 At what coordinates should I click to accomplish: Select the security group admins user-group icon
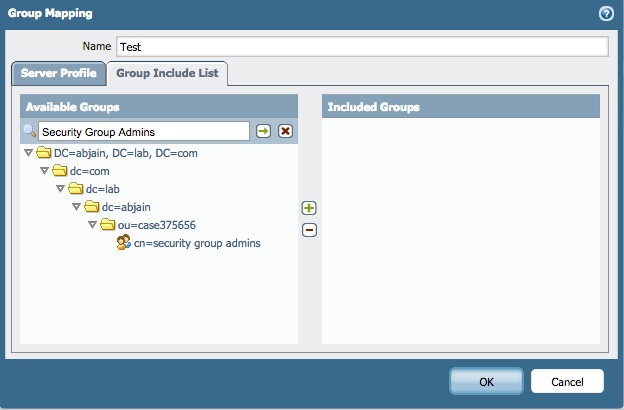[x=123, y=242]
